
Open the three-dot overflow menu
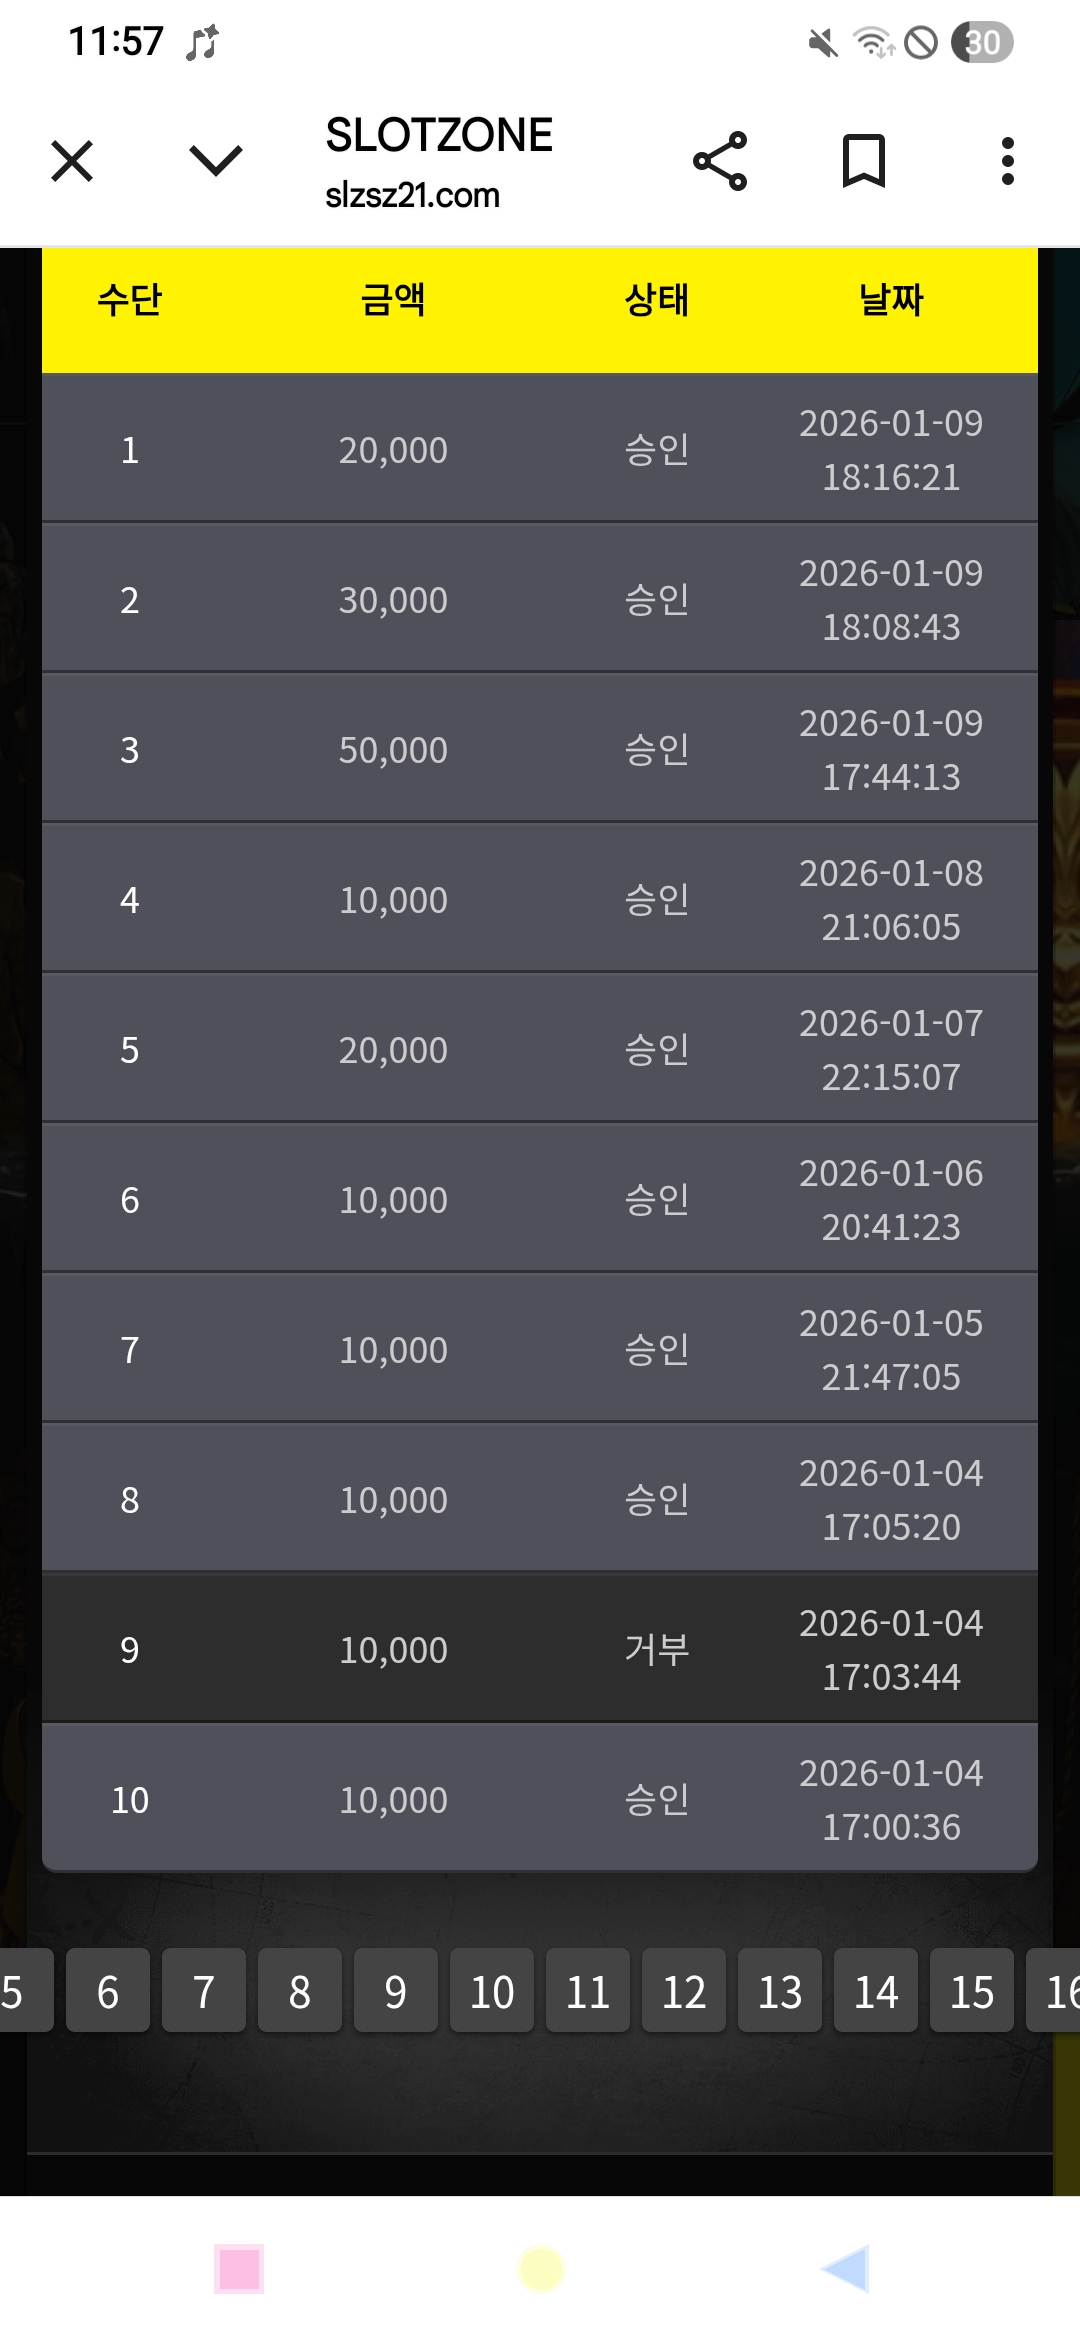point(1007,161)
